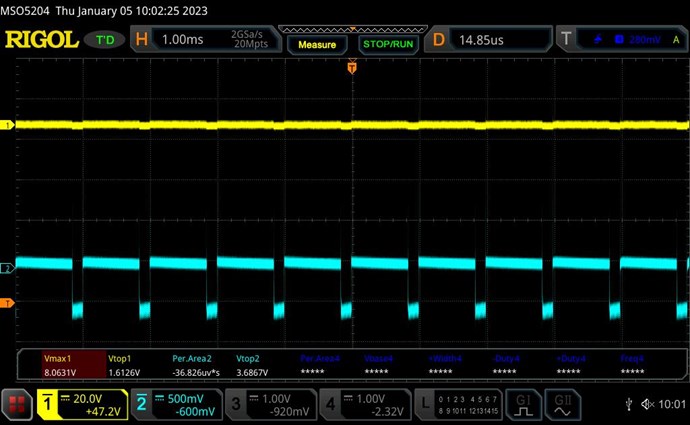The width and height of the screenshot is (690, 425).
Task: Toggle channel 1 with 20.0V scale
Action: pos(82,404)
